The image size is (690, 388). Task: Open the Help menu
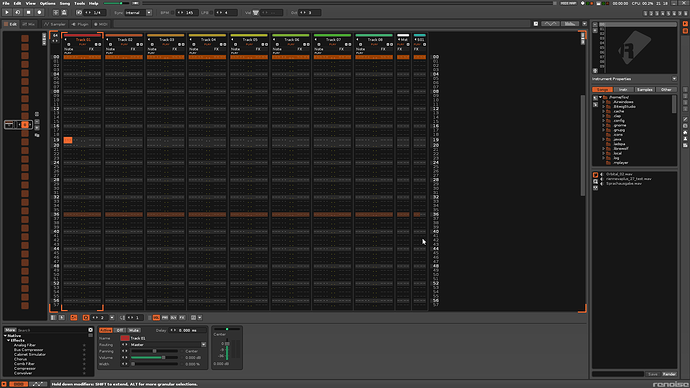coord(94,3)
